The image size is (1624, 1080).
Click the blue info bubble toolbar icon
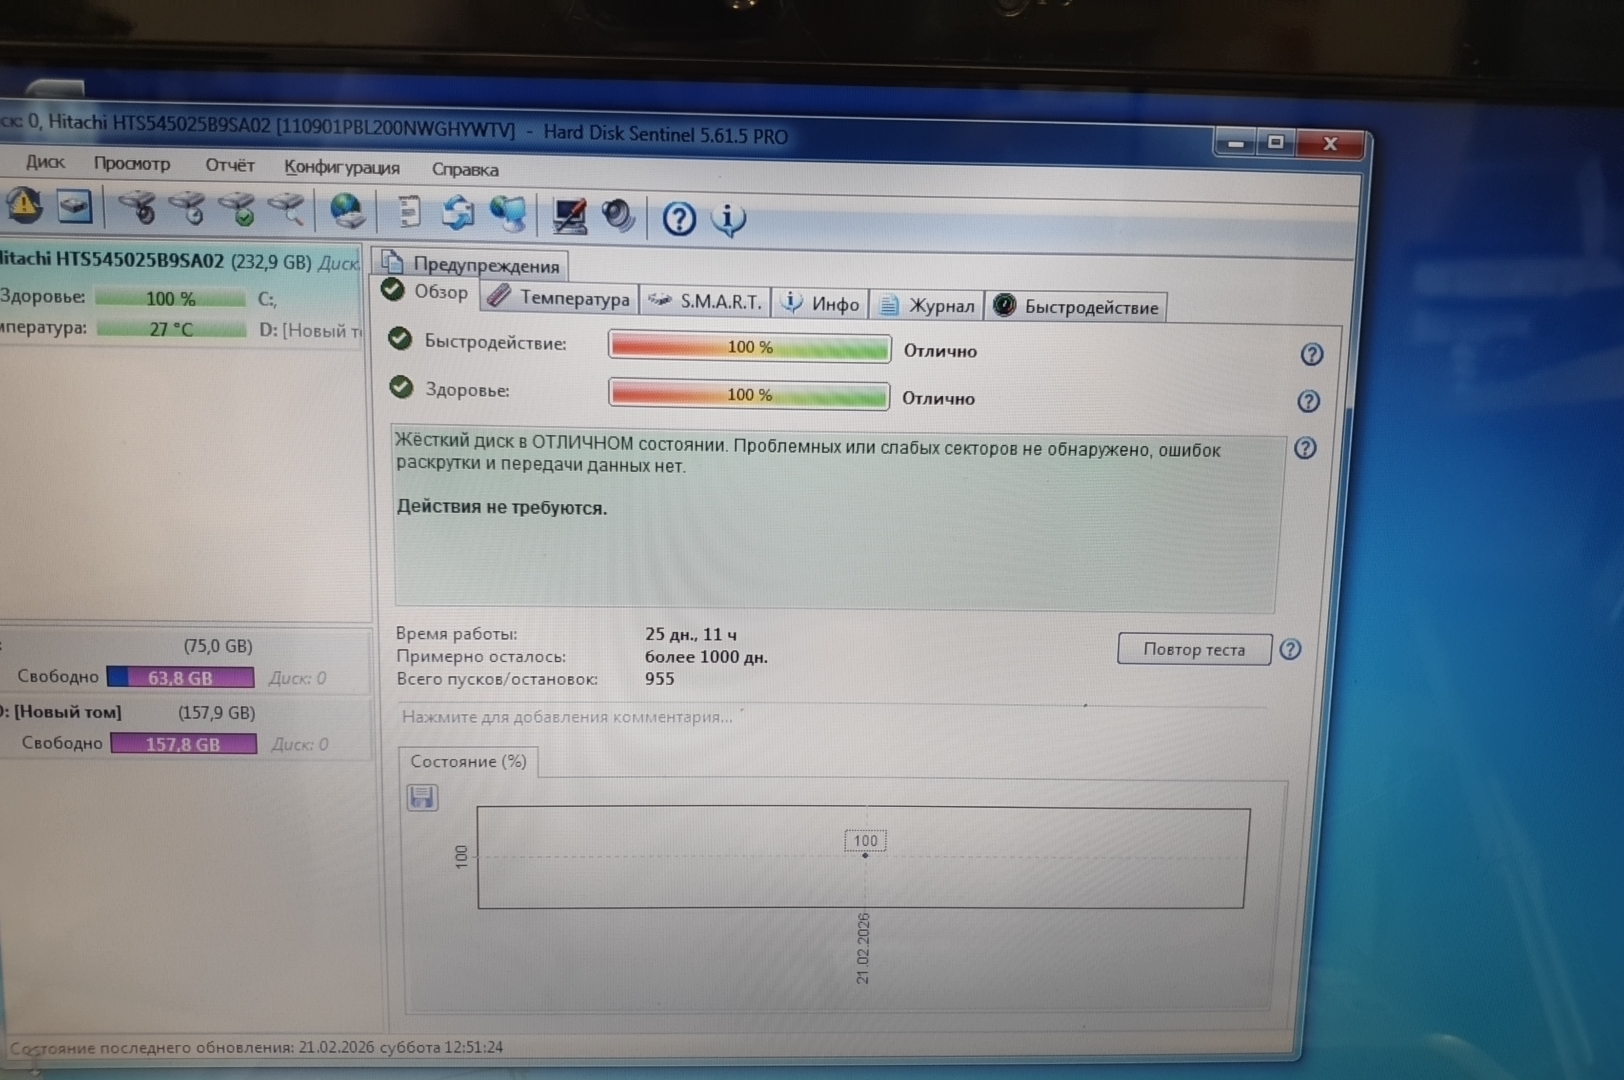pyautogui.click(x=728, y=219)
